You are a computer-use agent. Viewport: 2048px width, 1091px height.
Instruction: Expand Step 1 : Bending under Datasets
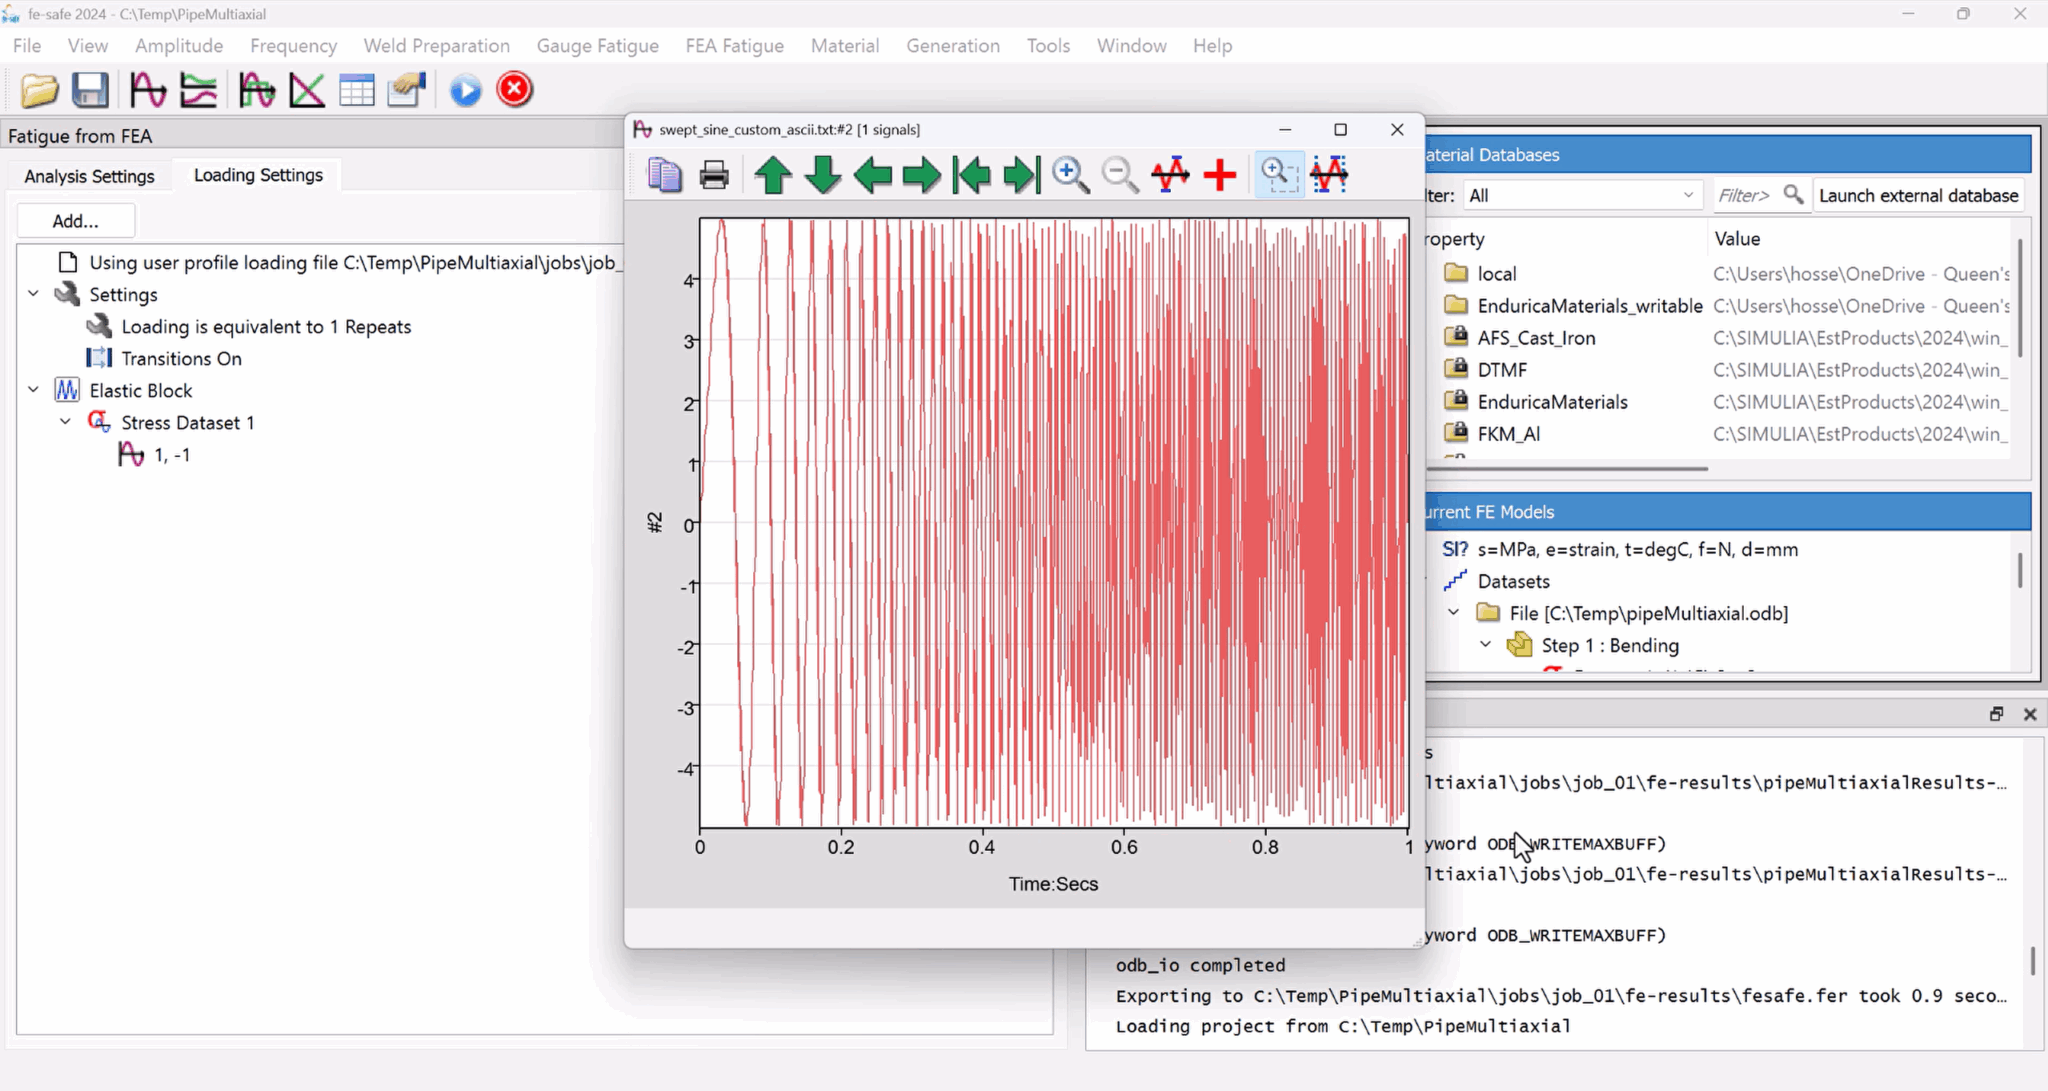[1484, 645]
